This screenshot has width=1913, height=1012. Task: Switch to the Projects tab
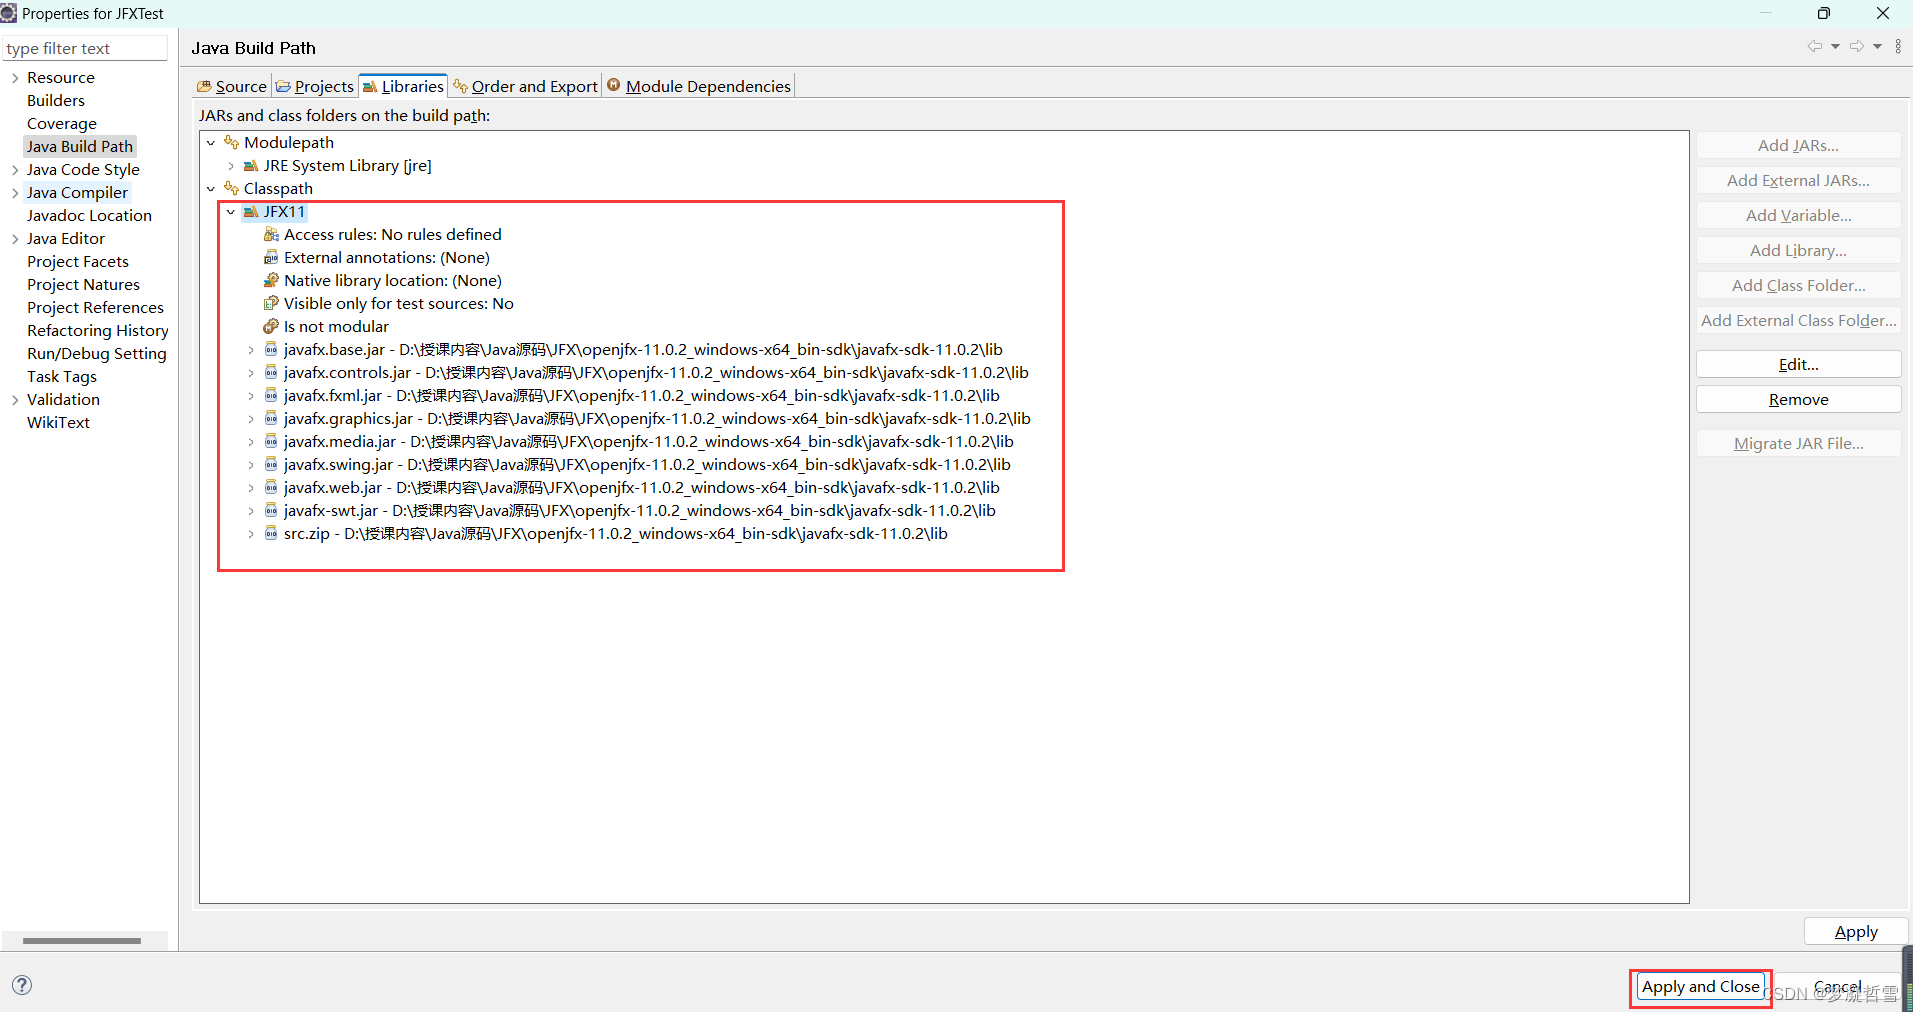point(315,86)
